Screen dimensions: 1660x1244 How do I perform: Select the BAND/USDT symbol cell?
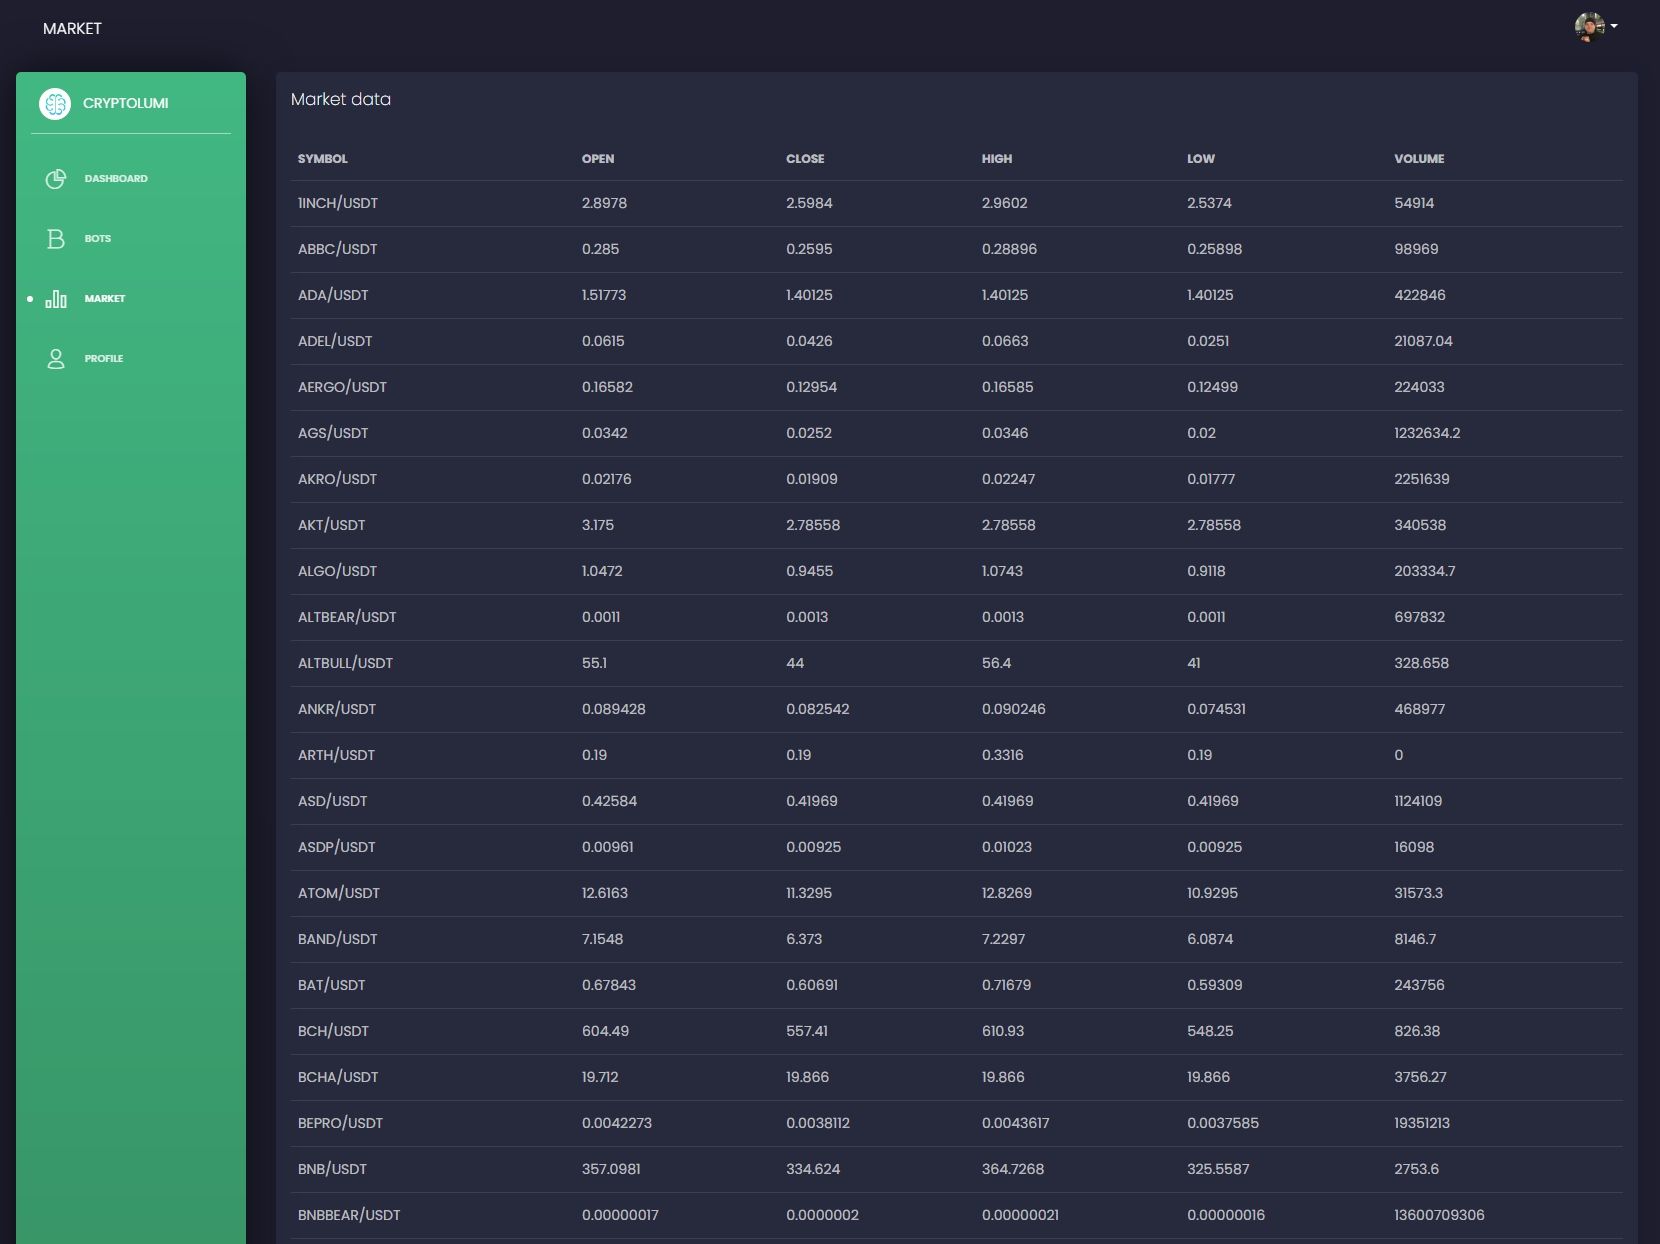click(x=338, y=939)
